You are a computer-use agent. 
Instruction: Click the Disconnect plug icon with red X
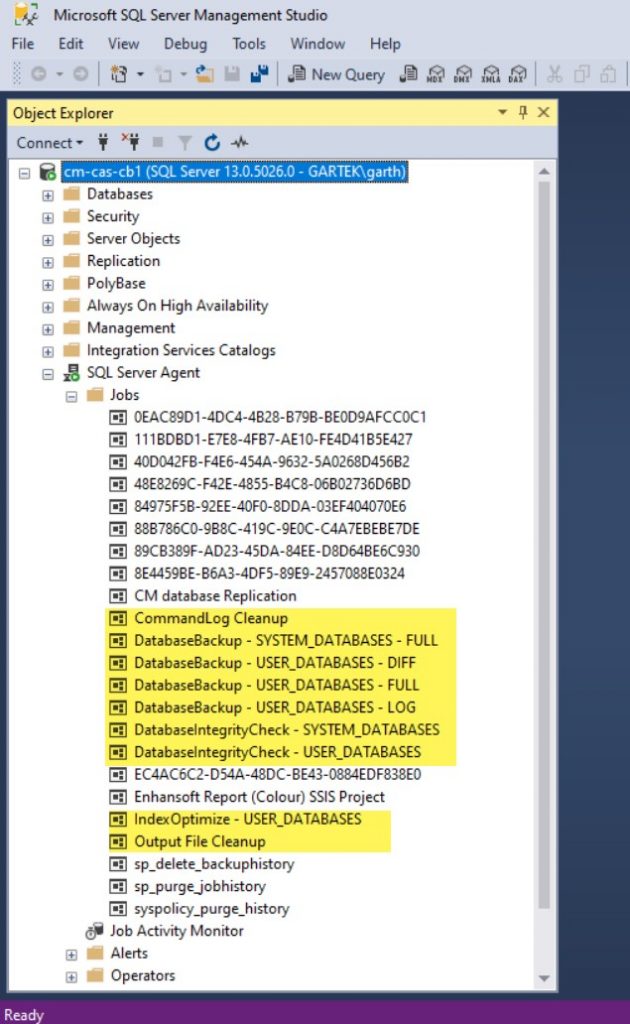pyautogui.click(x=130, y=143)
